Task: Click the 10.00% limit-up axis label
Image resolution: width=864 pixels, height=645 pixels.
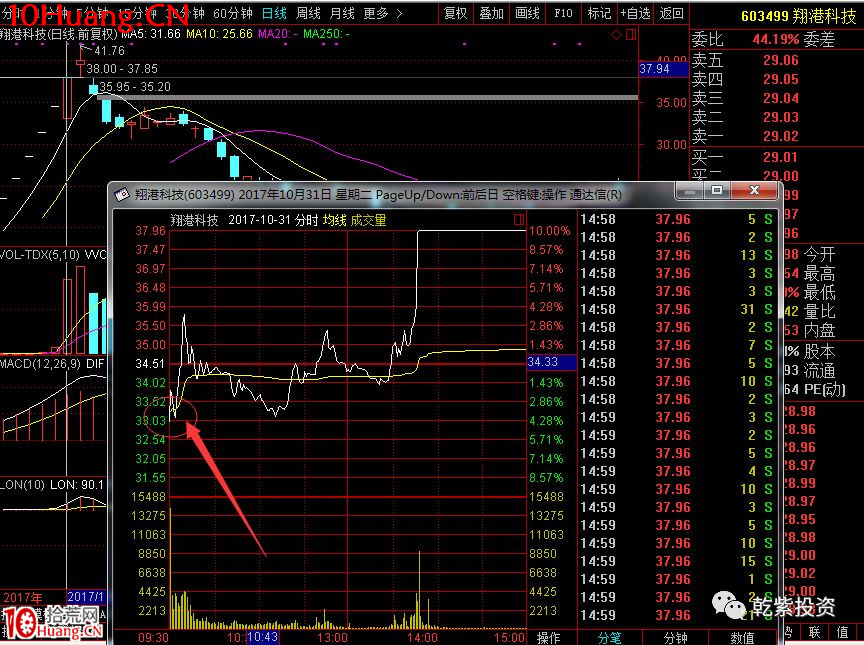Action: pos(549,231)
